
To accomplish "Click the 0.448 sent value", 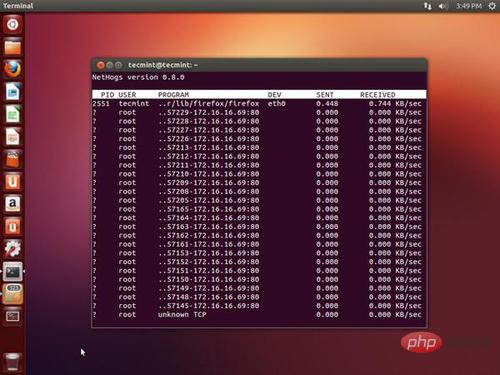I will (327, 104).
